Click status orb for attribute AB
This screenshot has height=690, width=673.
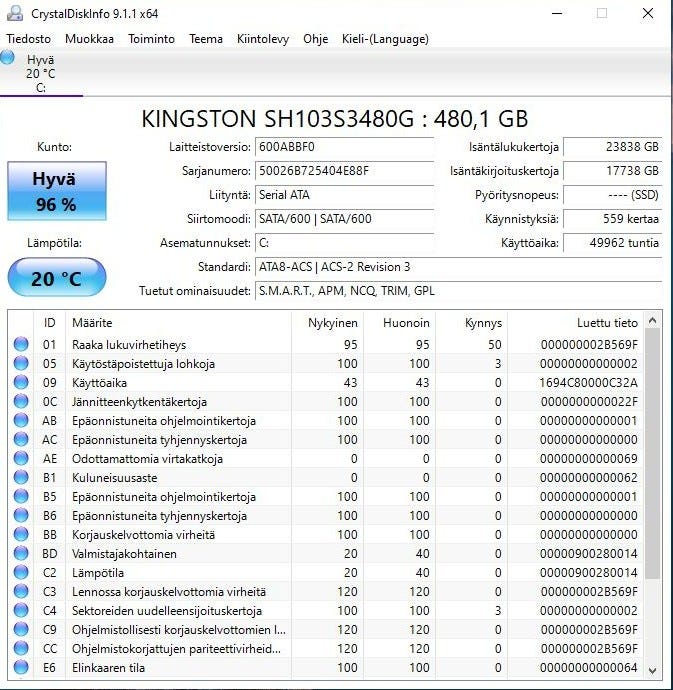21,420
